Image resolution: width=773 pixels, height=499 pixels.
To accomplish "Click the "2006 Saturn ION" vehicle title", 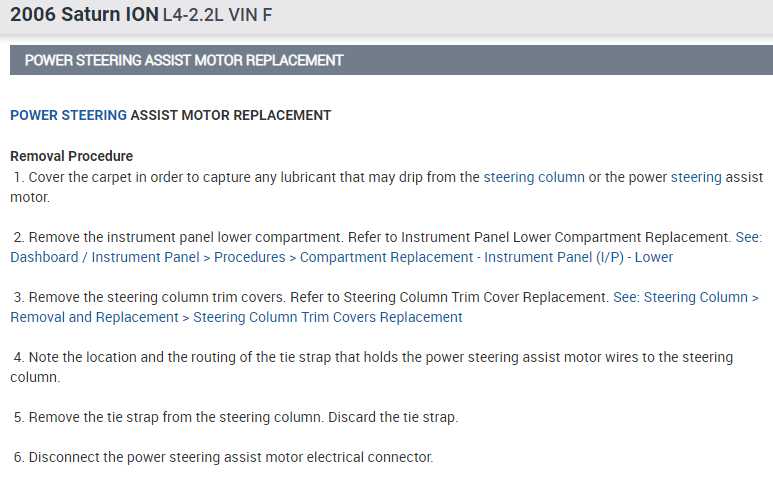I will point(84,15).
